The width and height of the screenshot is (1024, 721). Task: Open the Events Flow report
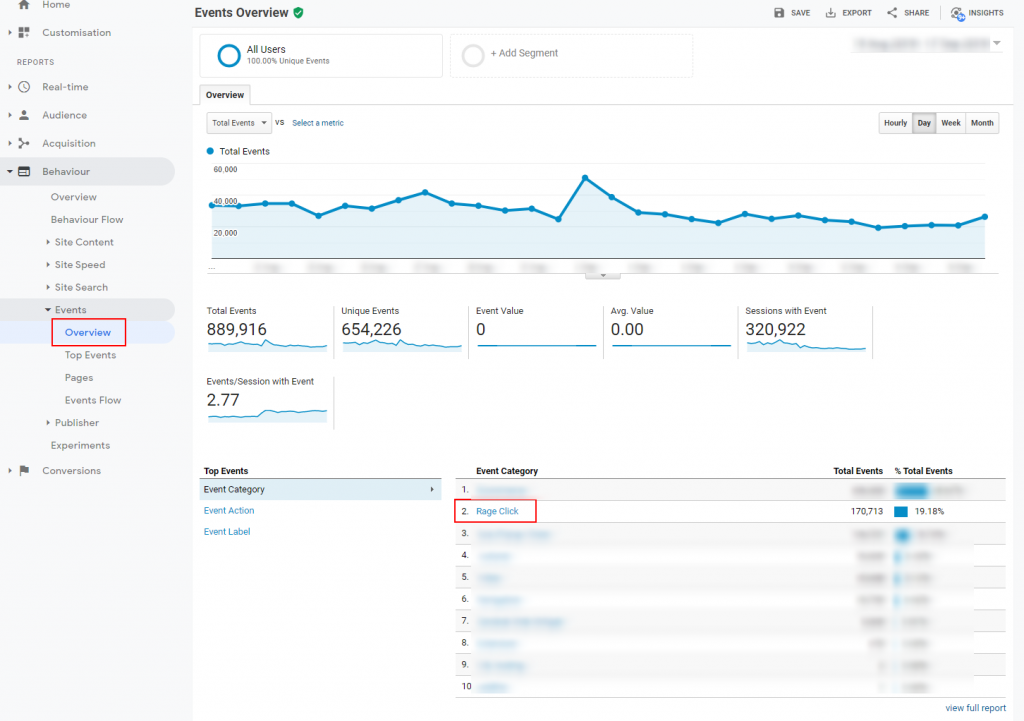tap(93, 400)
